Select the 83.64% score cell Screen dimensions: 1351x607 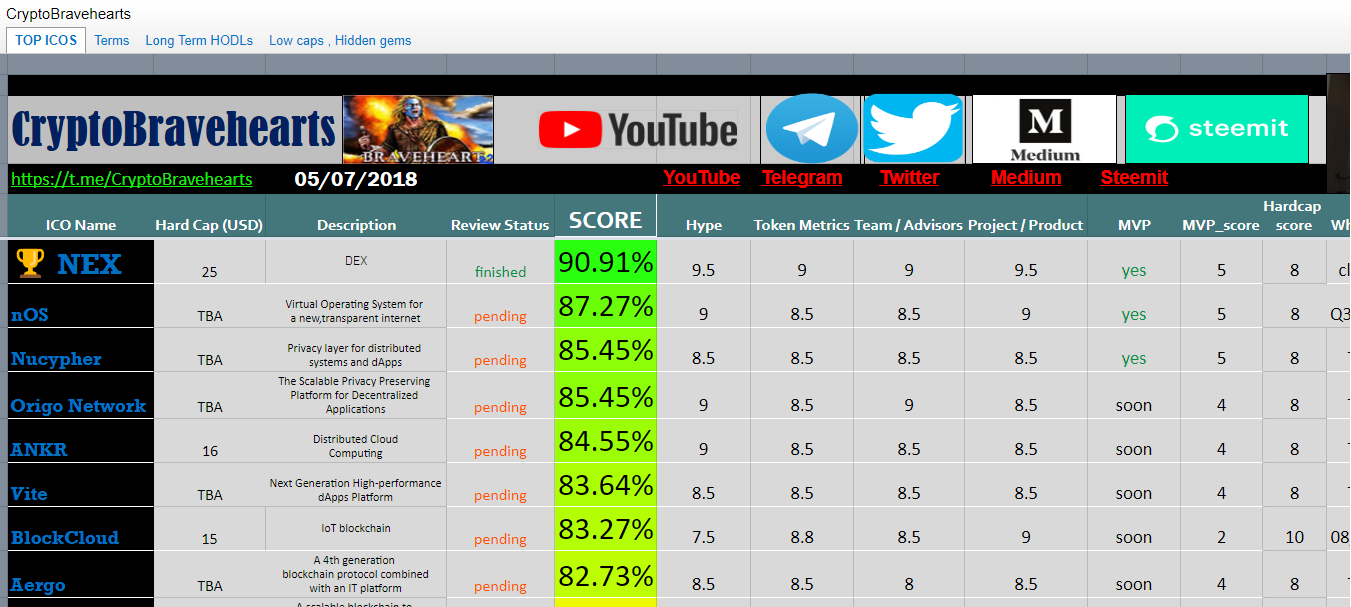tap(606, 485)
